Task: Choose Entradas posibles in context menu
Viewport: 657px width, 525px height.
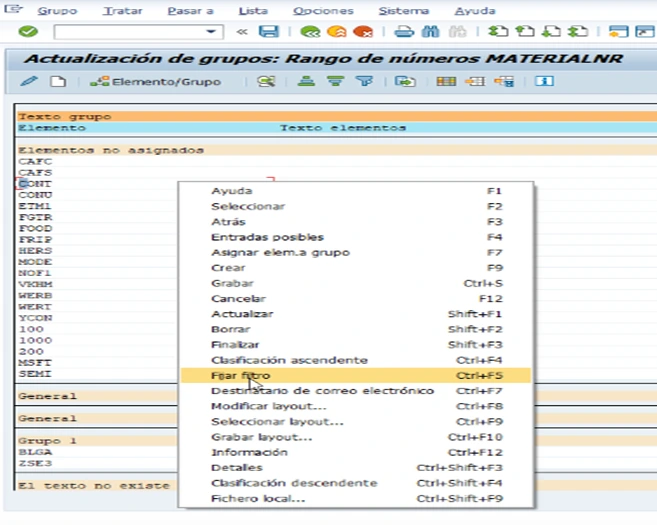Action: (356, 237)
